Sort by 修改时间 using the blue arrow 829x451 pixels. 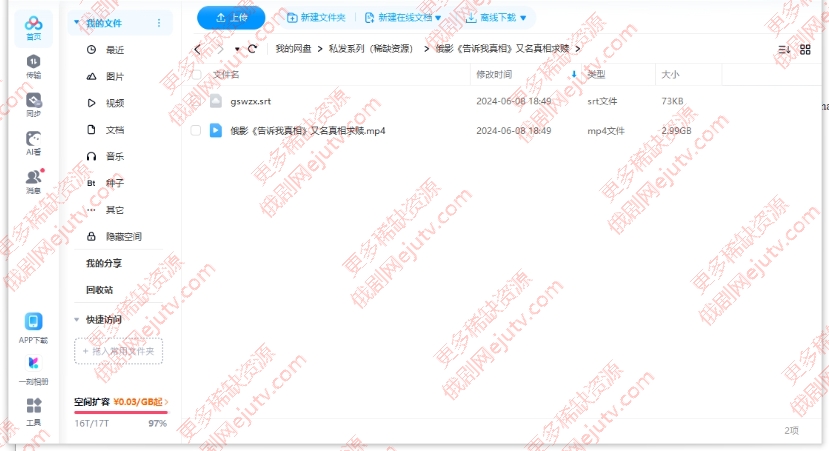[x=574, y=75]
